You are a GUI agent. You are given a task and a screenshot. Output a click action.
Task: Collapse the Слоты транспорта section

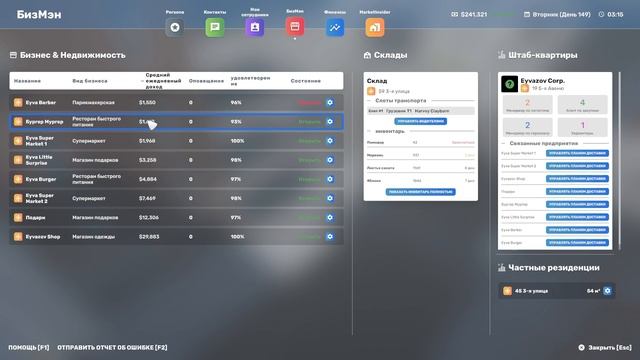(x=369, y=100)
